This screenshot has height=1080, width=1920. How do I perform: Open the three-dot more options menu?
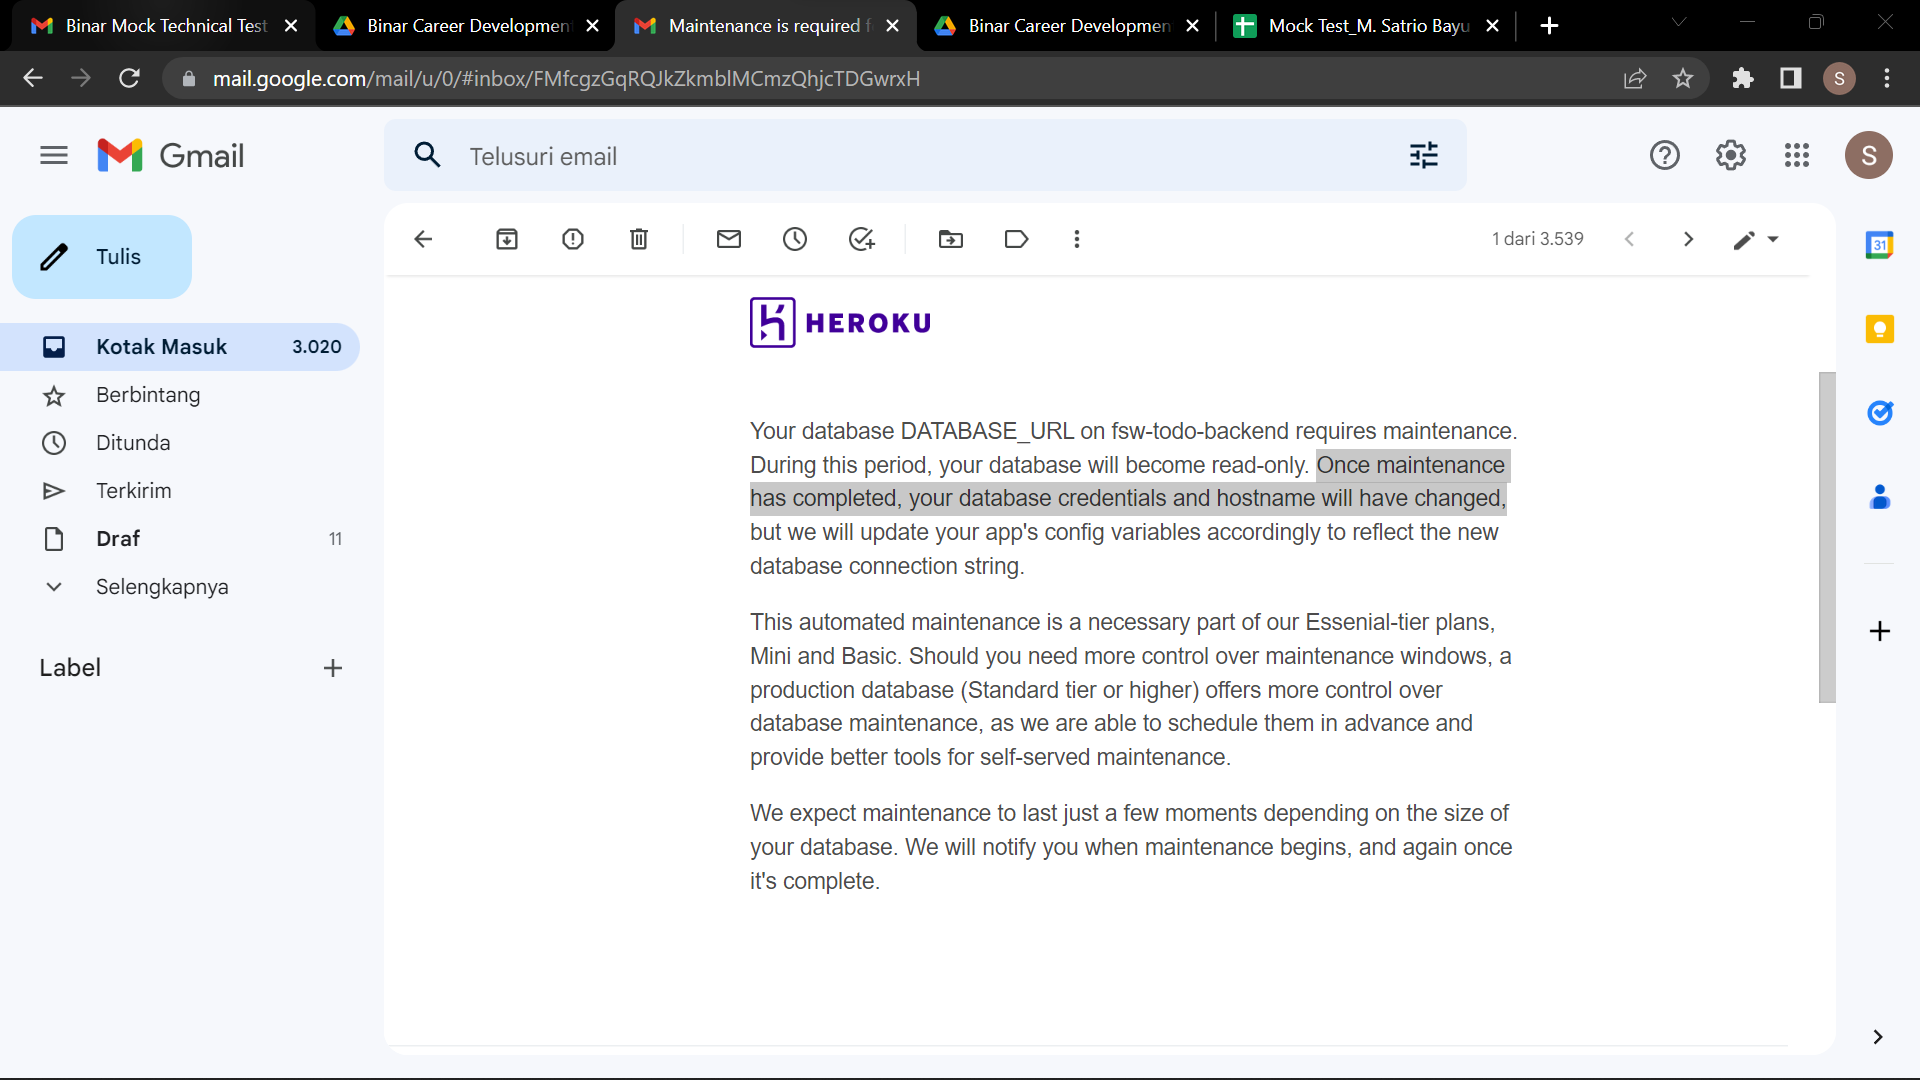pos(1077,239)
